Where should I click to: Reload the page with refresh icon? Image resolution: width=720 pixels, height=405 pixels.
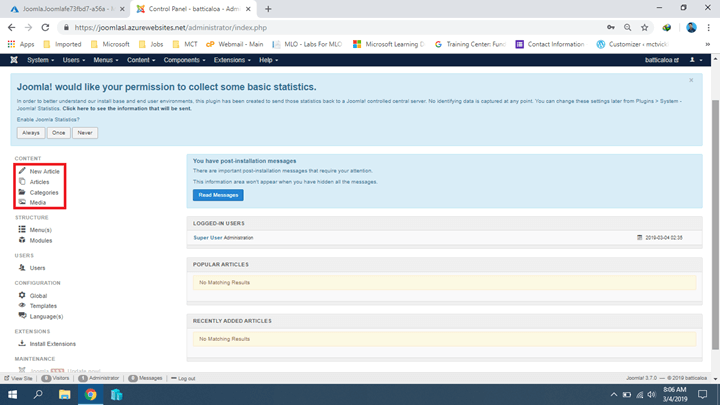[x=45, y=28]
